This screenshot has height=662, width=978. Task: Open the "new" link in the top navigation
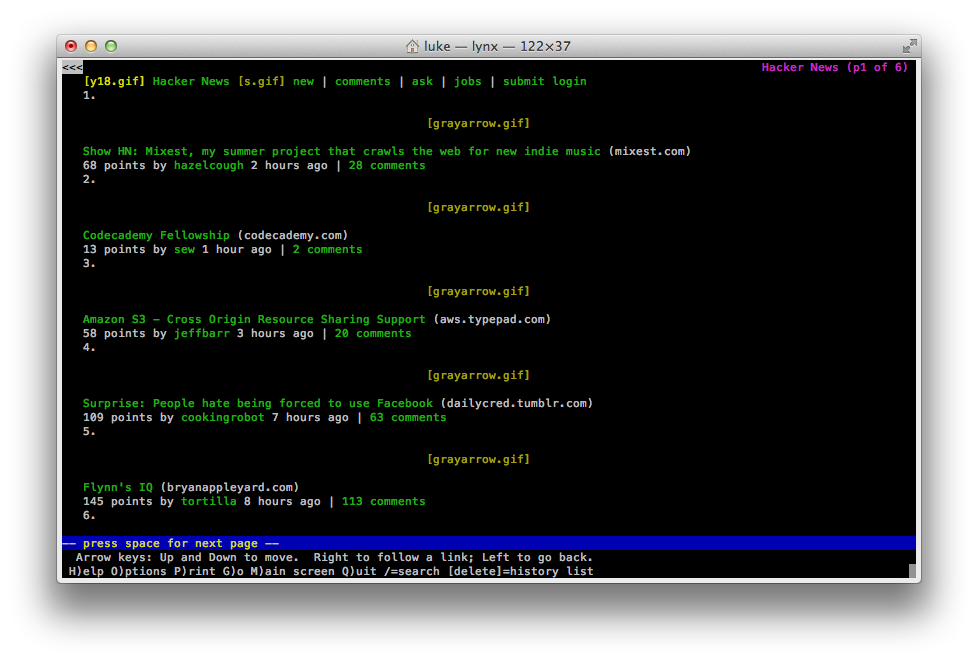pyautogui.click(x=303, y=82)
